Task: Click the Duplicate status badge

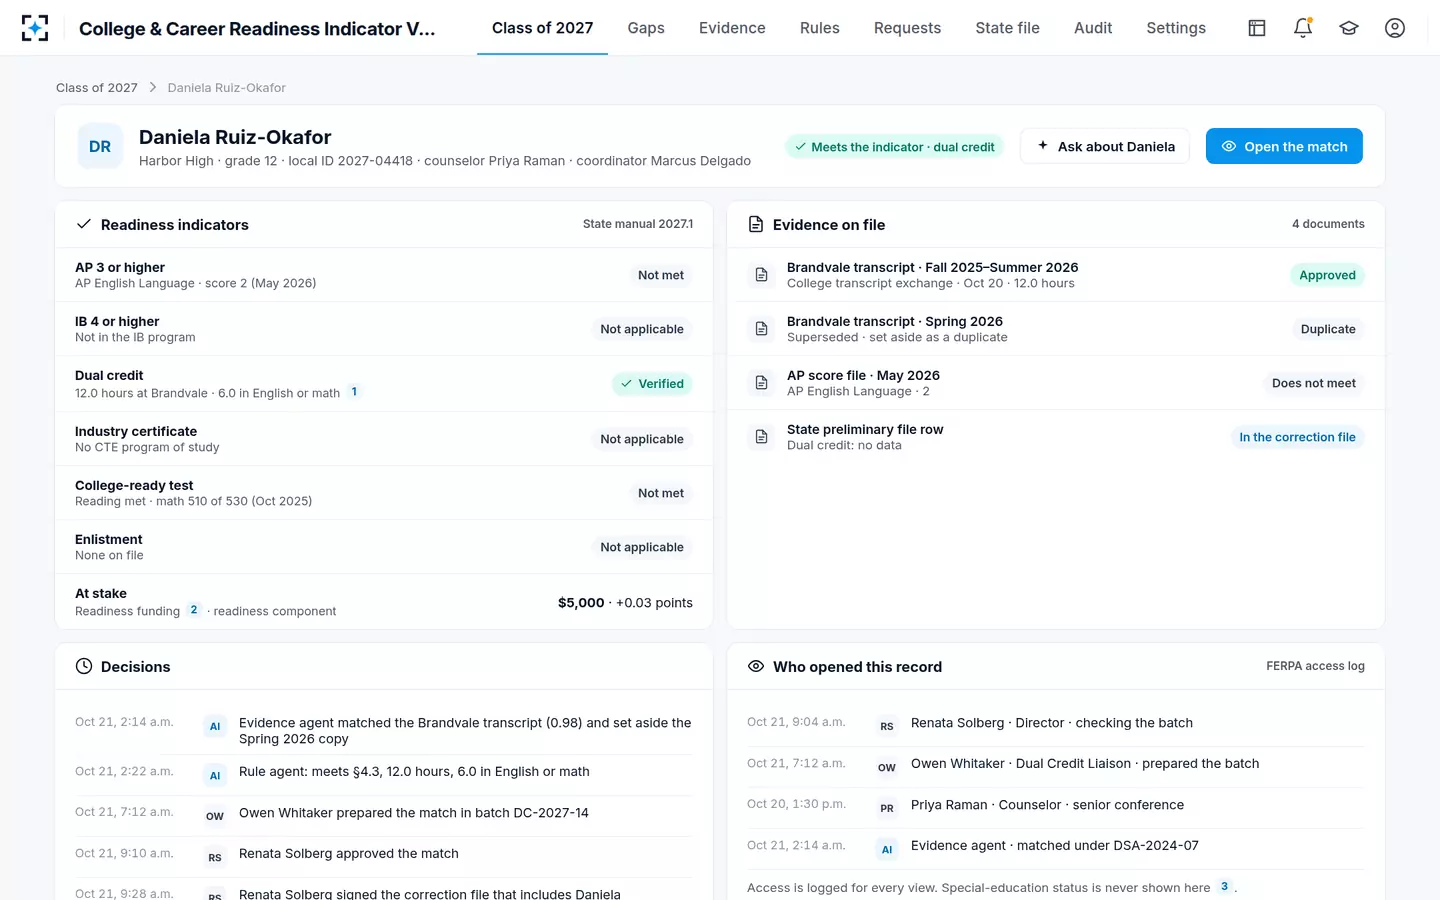Action: tap(1328, 329)
